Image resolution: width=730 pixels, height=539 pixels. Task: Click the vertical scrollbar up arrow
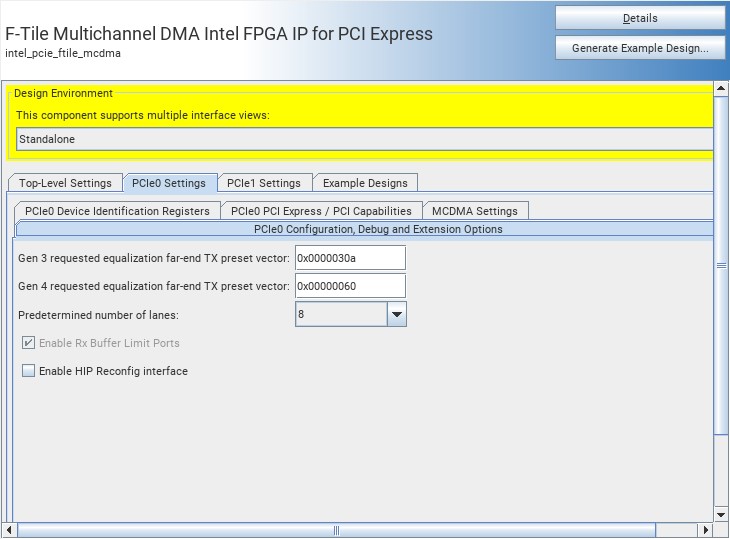tap(722, 89)
